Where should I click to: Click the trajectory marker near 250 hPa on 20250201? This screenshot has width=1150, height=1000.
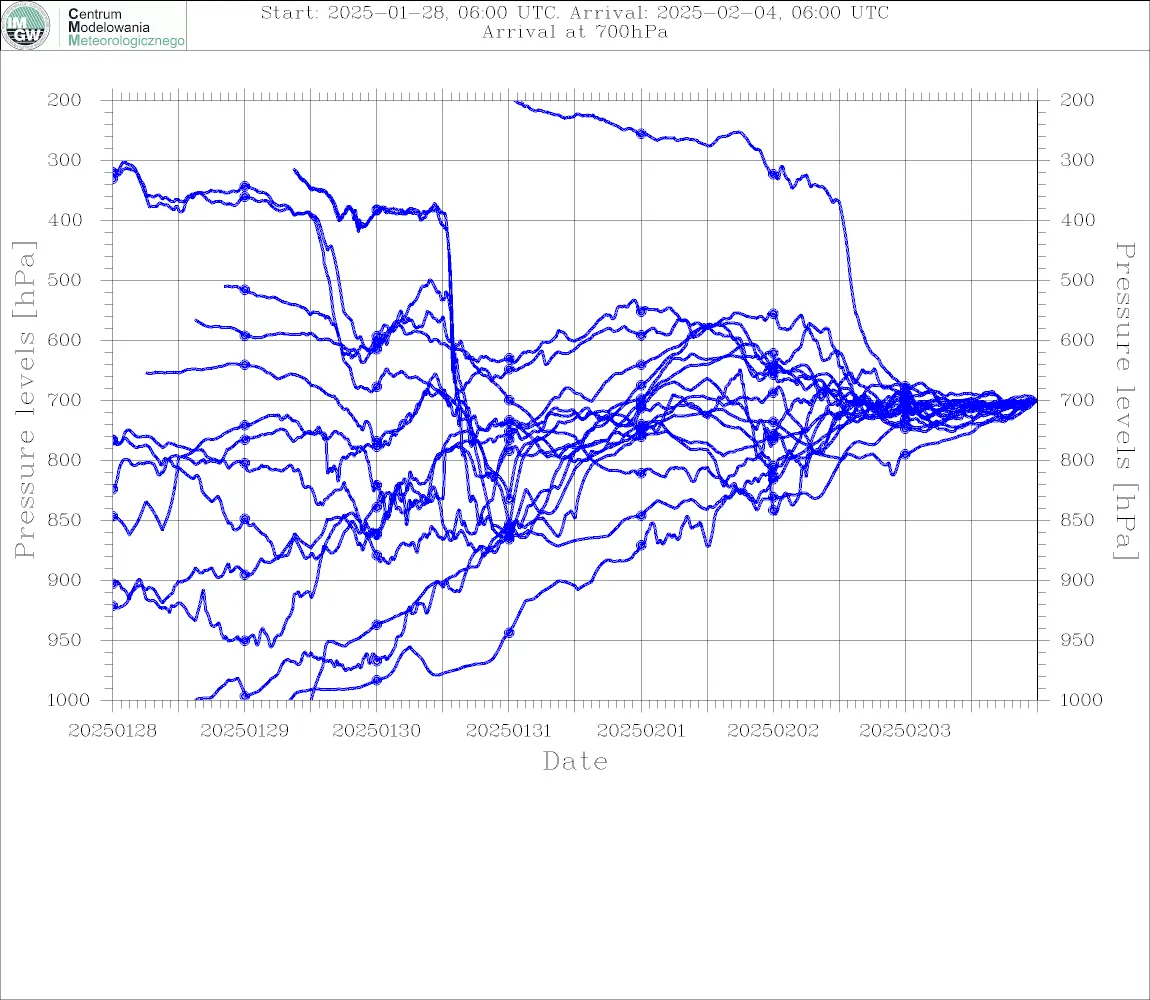(x=641, y=134)
